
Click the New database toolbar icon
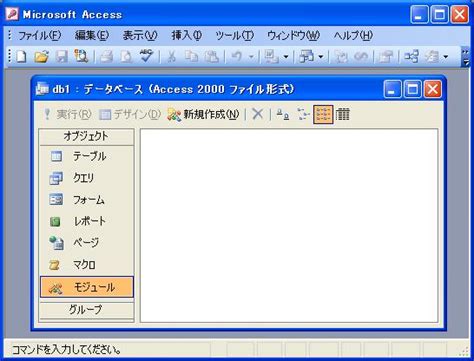22,57
